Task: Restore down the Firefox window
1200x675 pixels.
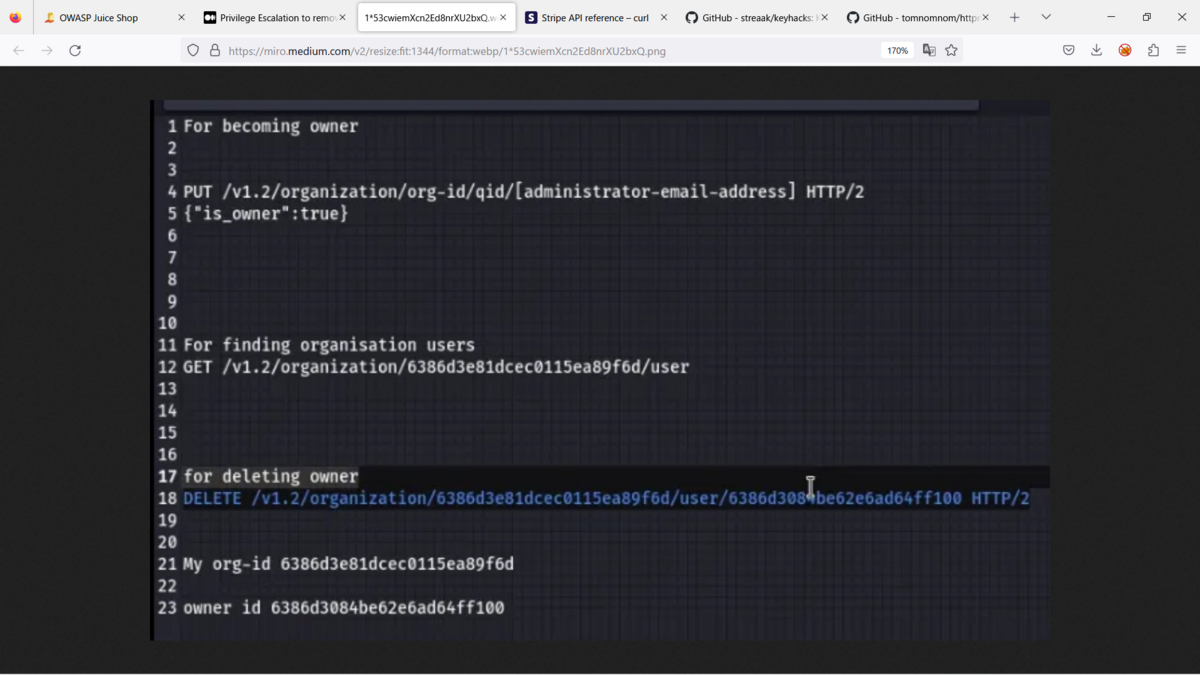Action: (x=1146, y=17)
